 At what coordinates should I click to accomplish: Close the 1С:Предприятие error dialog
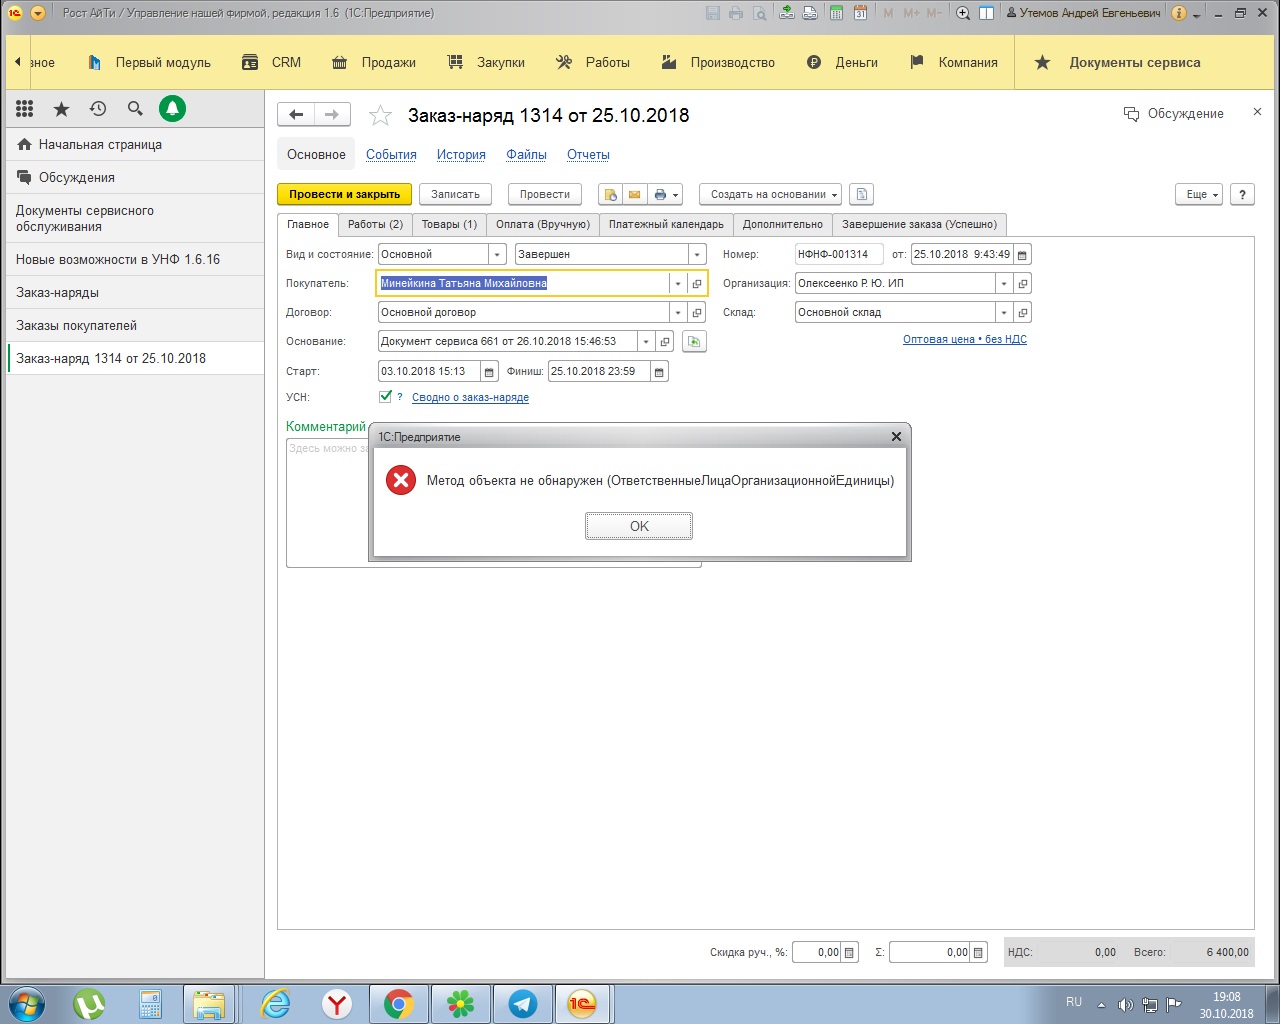click(x=896, y=436)
